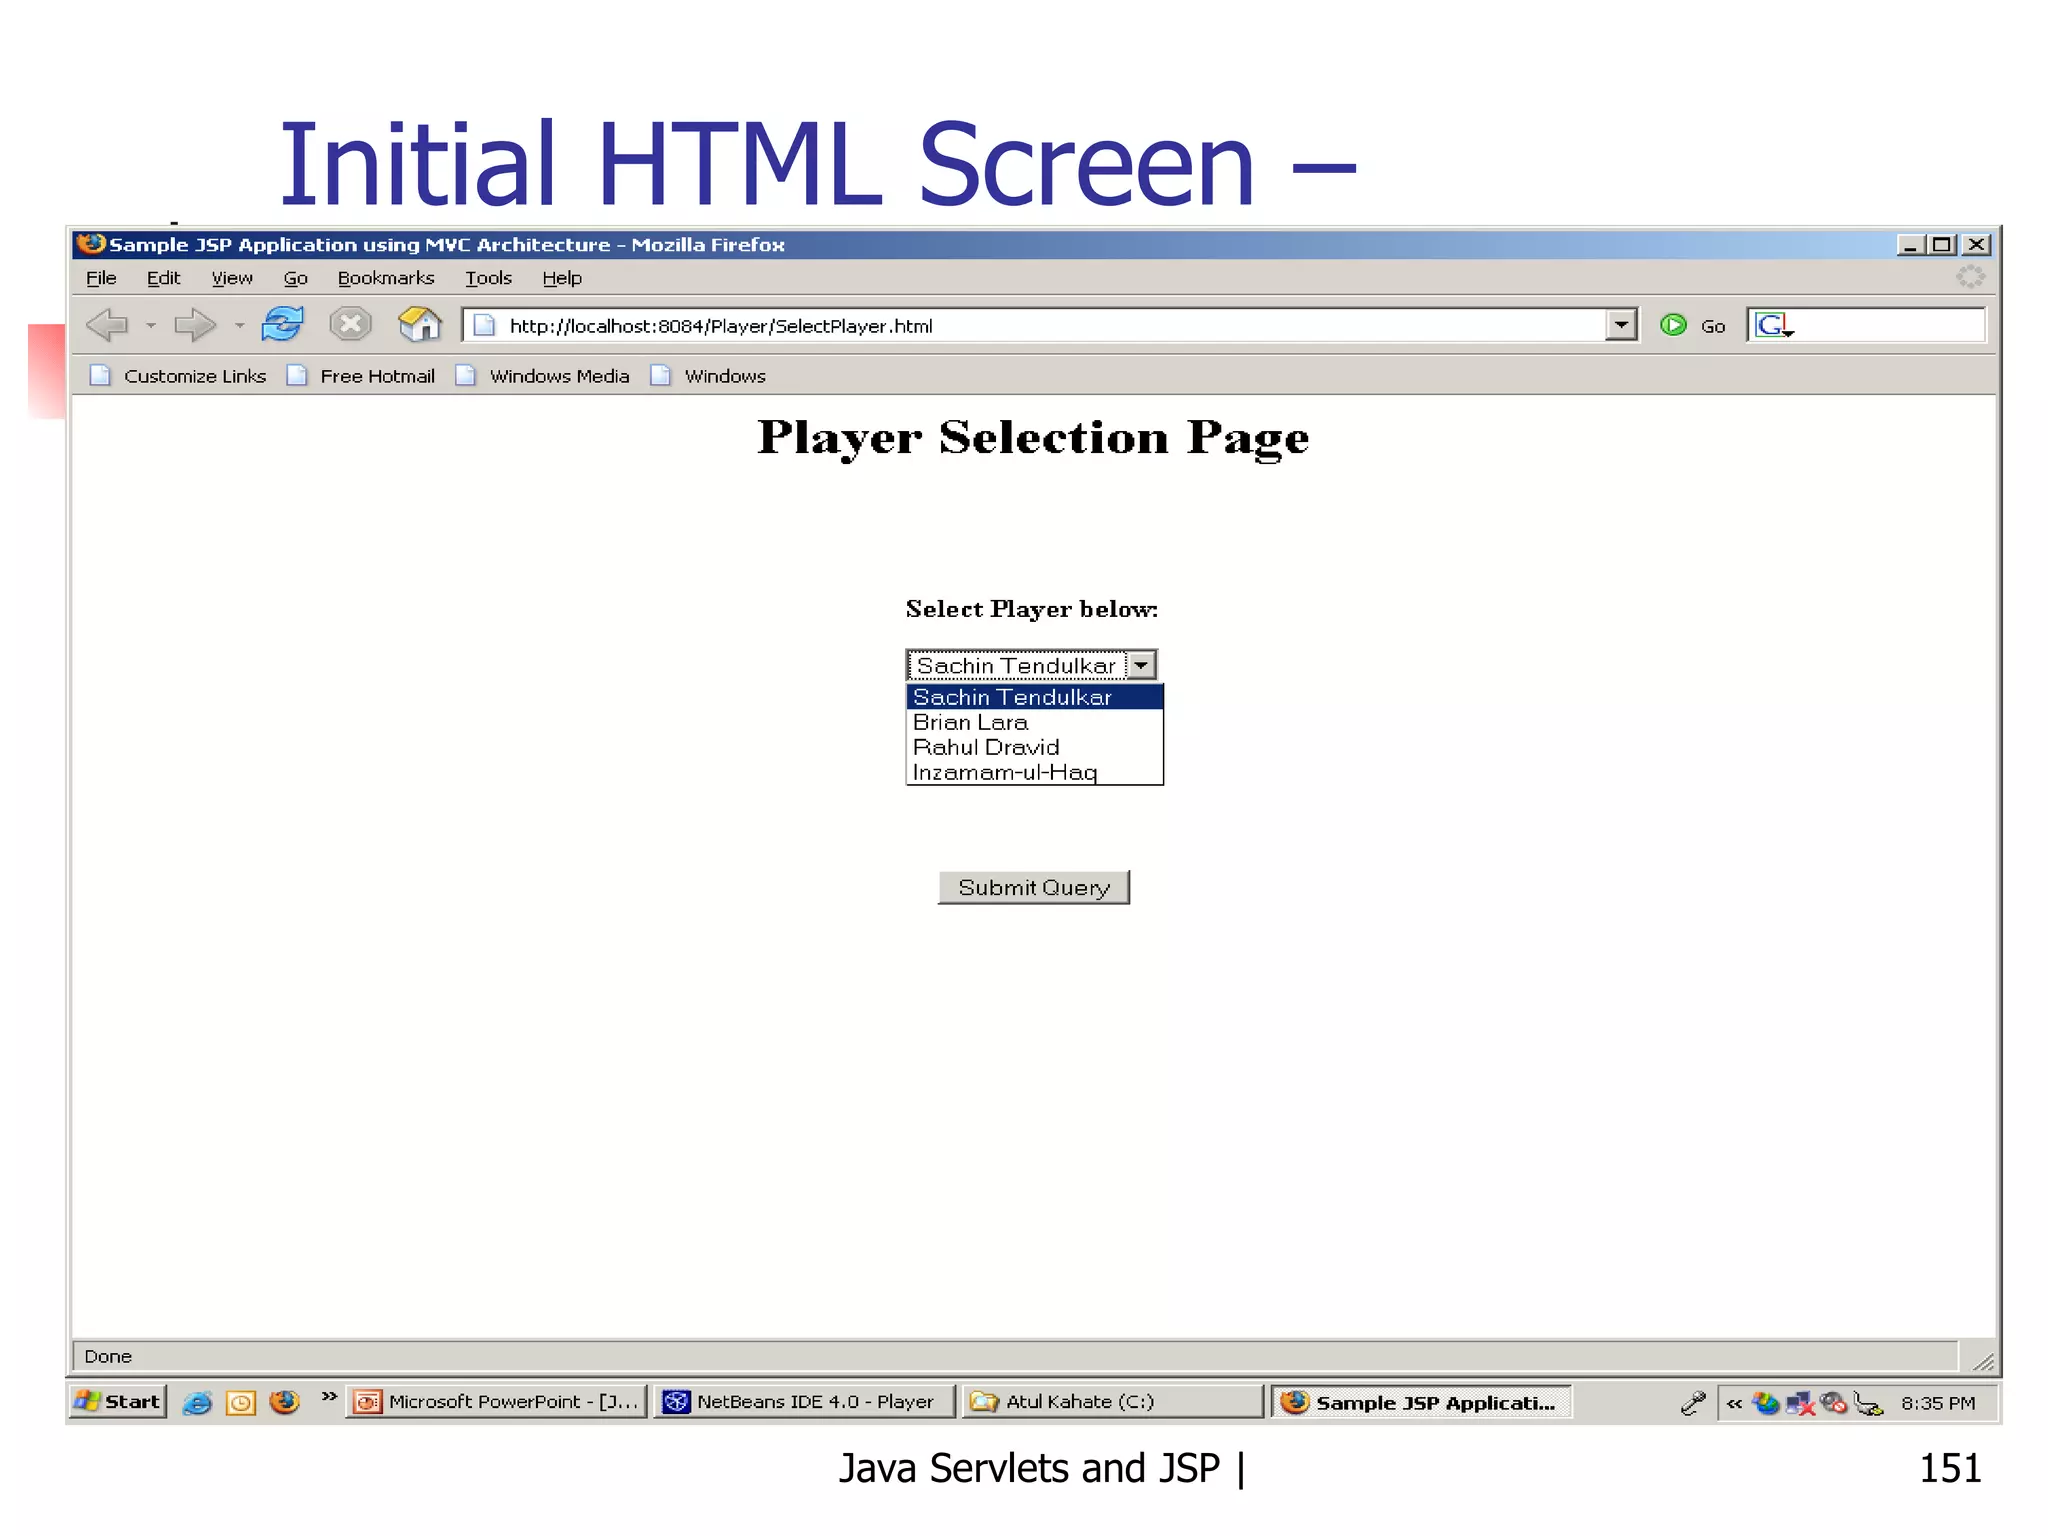Stop loading with the Stop icon
Viewport: 2048px width, 1536px height.
(x=350, y=324)
